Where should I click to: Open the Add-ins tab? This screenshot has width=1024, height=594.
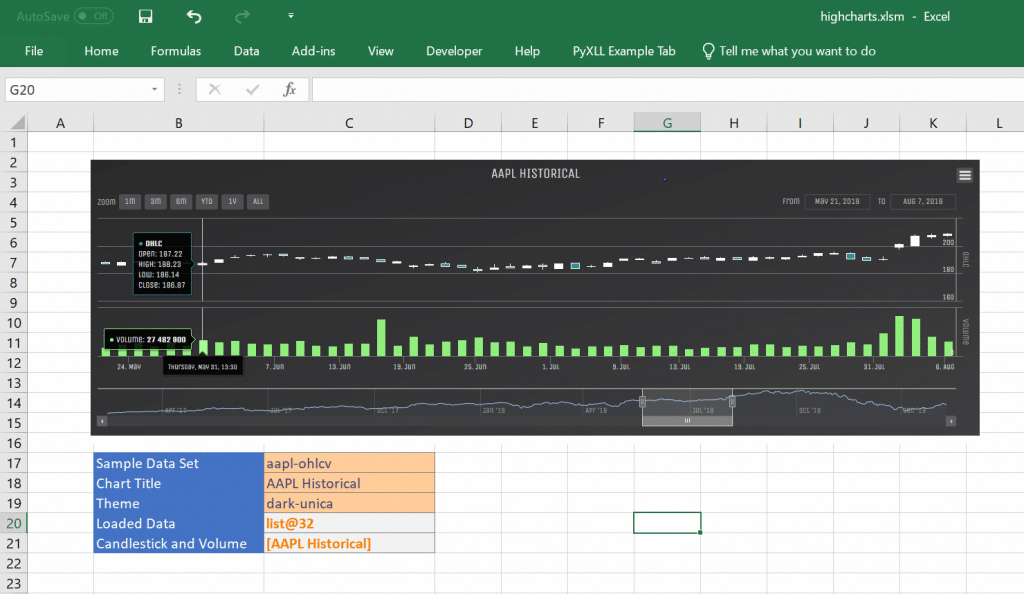click(313, 51)
